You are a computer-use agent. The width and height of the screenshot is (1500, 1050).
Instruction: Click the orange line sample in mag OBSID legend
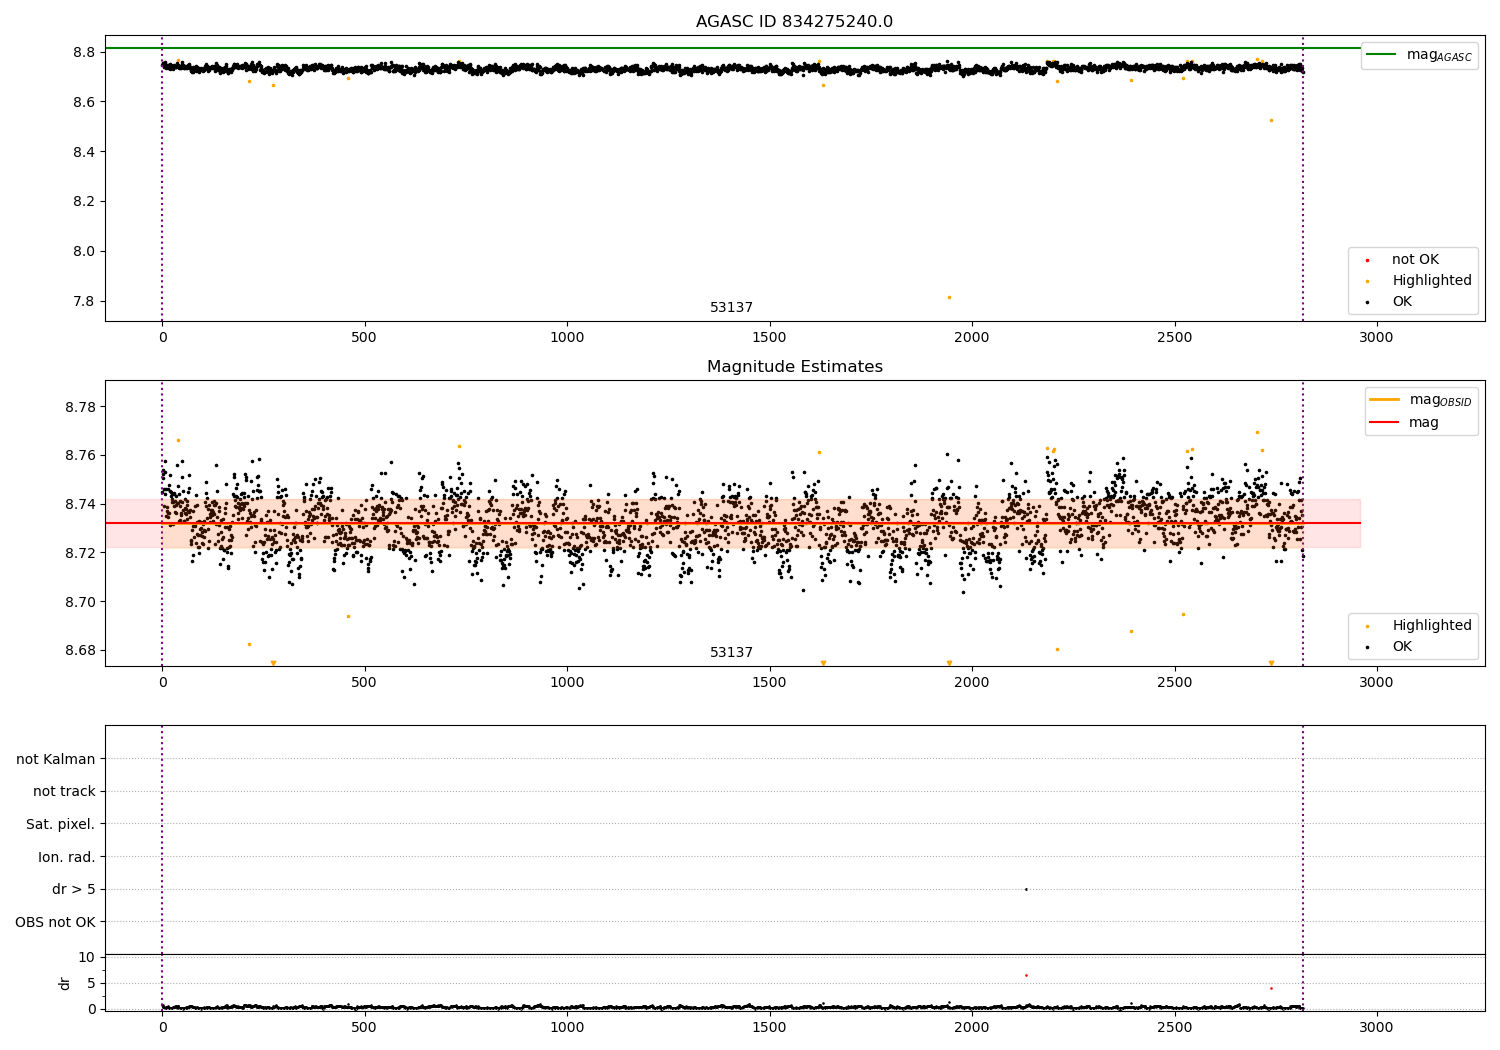1384,400
